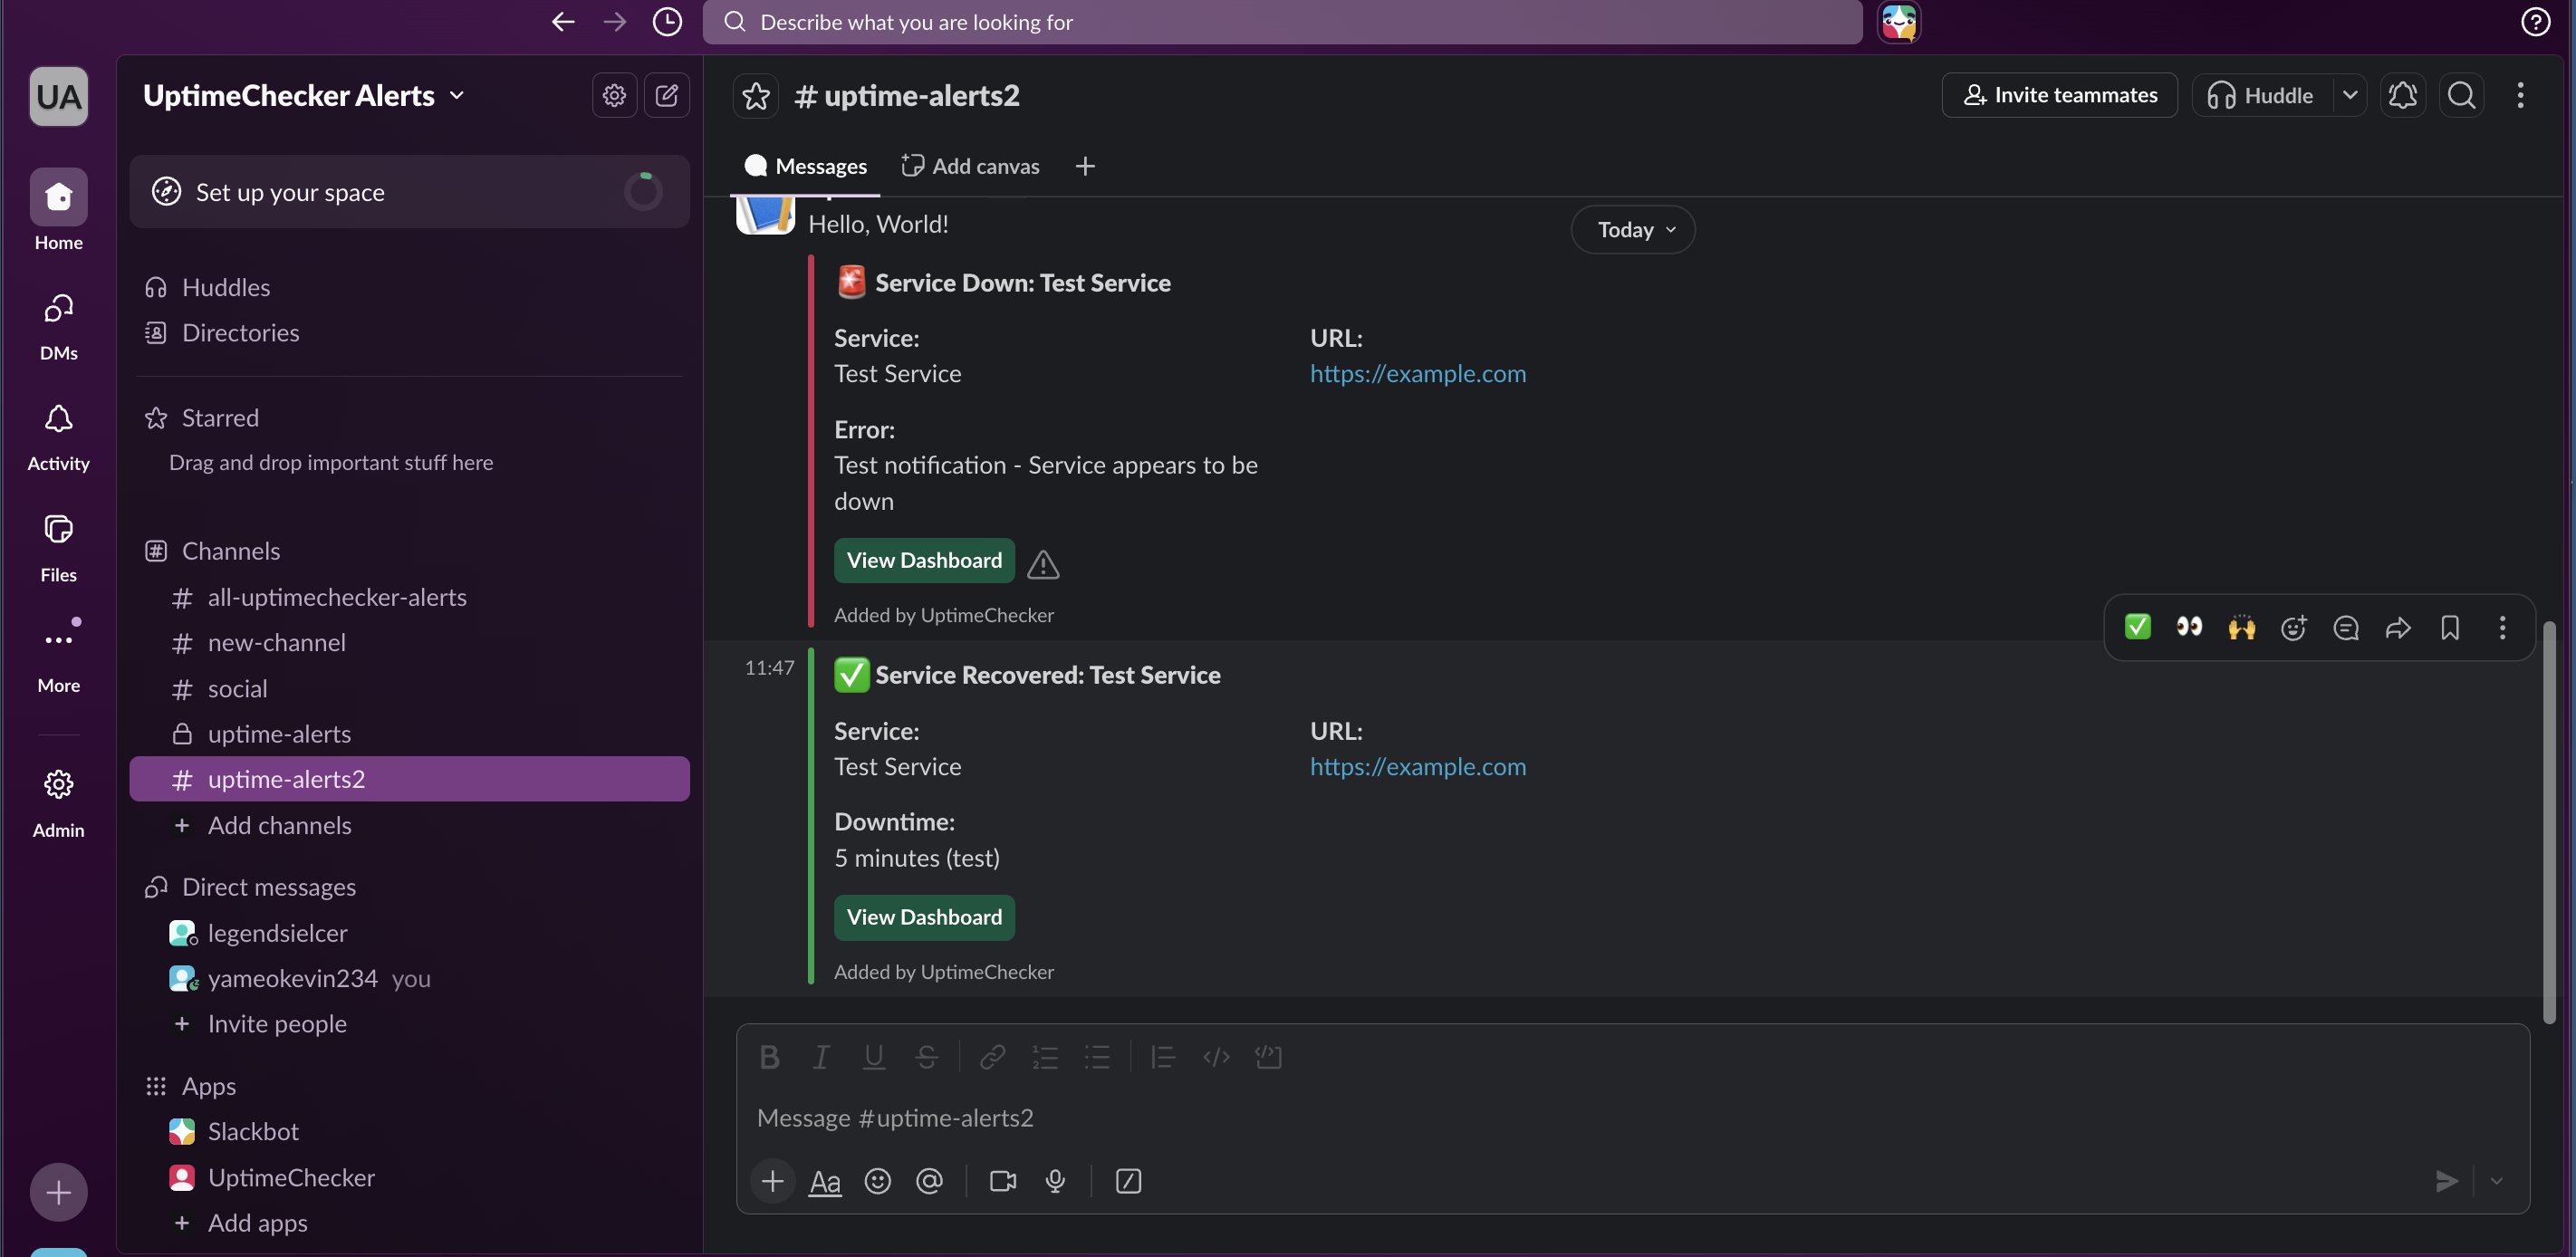Image resolution: width=2576 pixels, height=1257 pixels.
Task: Bookmark the message for later
Action: click(x=2450, y=627)
